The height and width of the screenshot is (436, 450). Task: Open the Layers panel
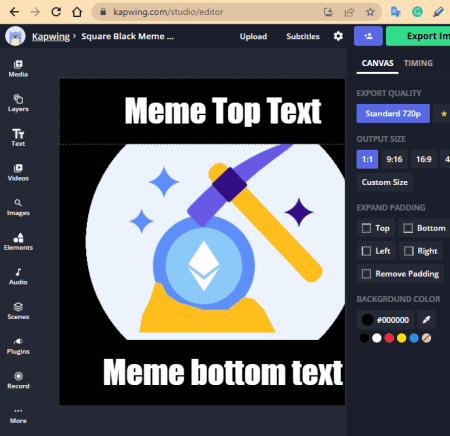coord(18,103)
